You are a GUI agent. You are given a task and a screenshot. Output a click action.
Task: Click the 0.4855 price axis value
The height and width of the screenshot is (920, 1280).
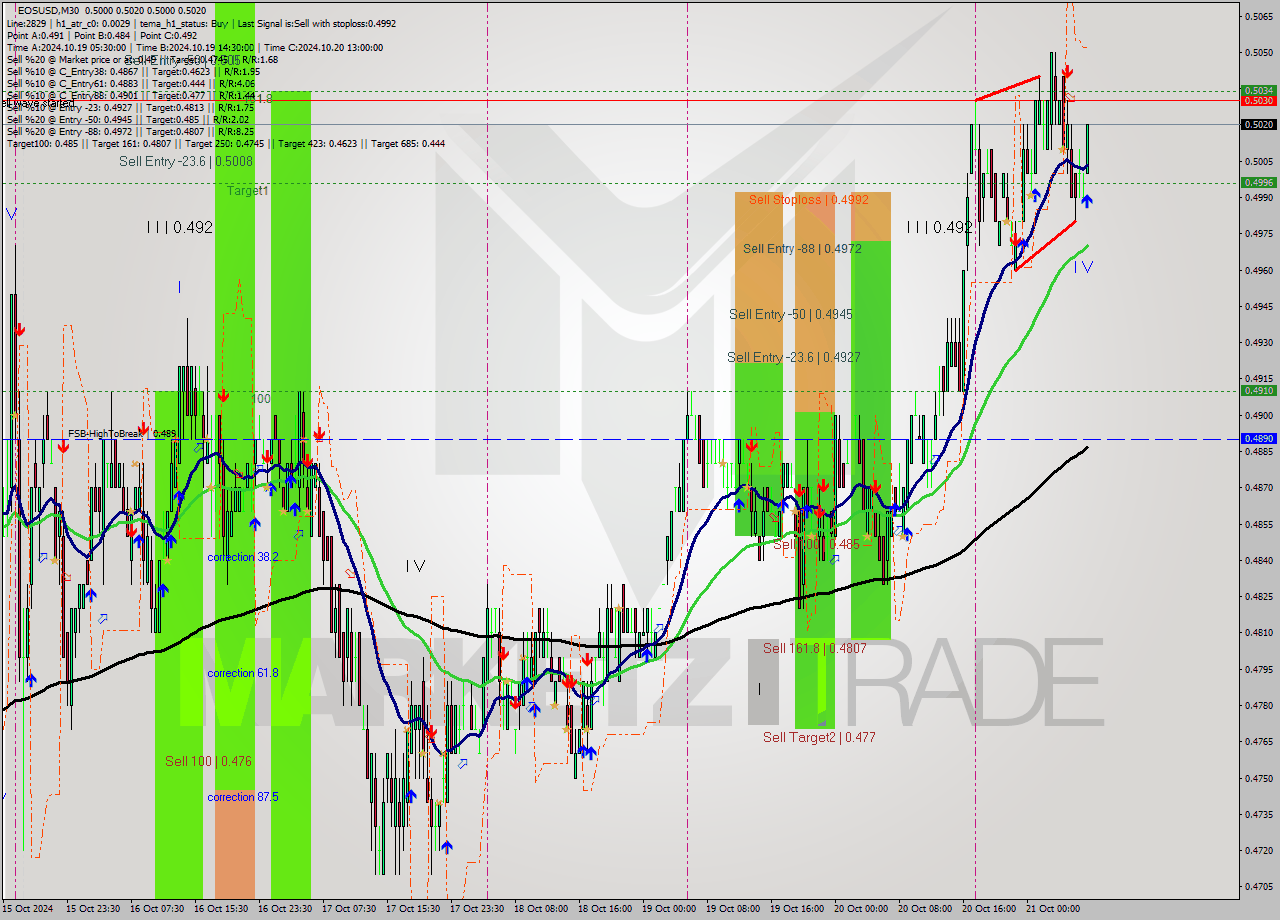[1259, 524]
